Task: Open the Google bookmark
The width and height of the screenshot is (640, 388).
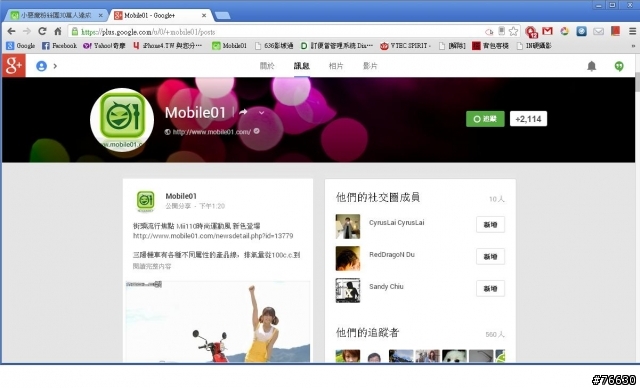Action: (x=21, y=46)
